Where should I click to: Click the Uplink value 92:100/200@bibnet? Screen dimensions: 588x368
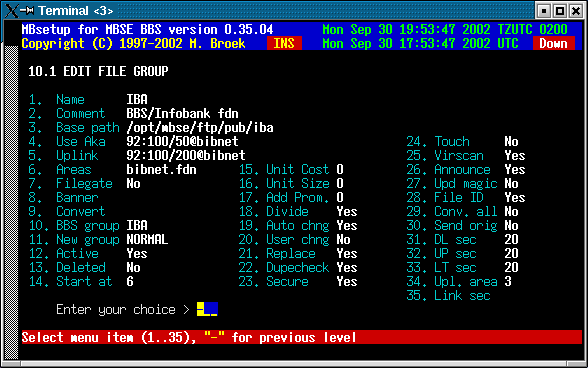tap(186, 155)
